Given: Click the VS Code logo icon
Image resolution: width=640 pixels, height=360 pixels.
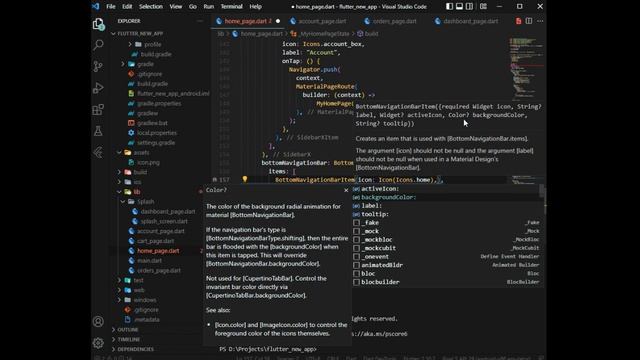Looking at the screenshot, I should pos(96,7).
